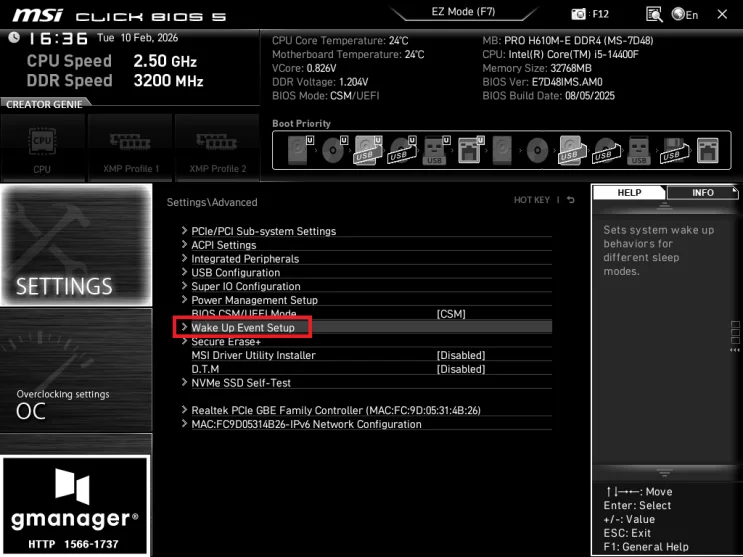743x557 pixels.
Task: Click the Boot Priority heading
Action: point(301,124)
